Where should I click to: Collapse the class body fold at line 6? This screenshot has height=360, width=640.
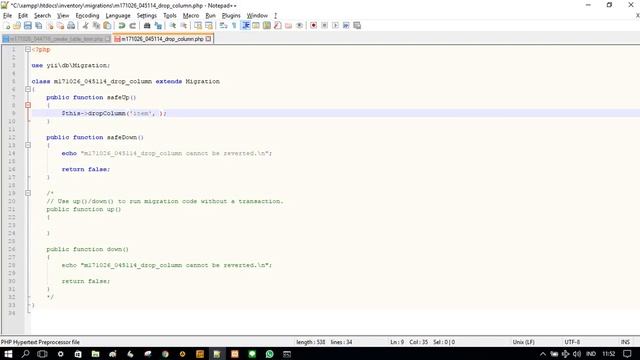[28, 89]
